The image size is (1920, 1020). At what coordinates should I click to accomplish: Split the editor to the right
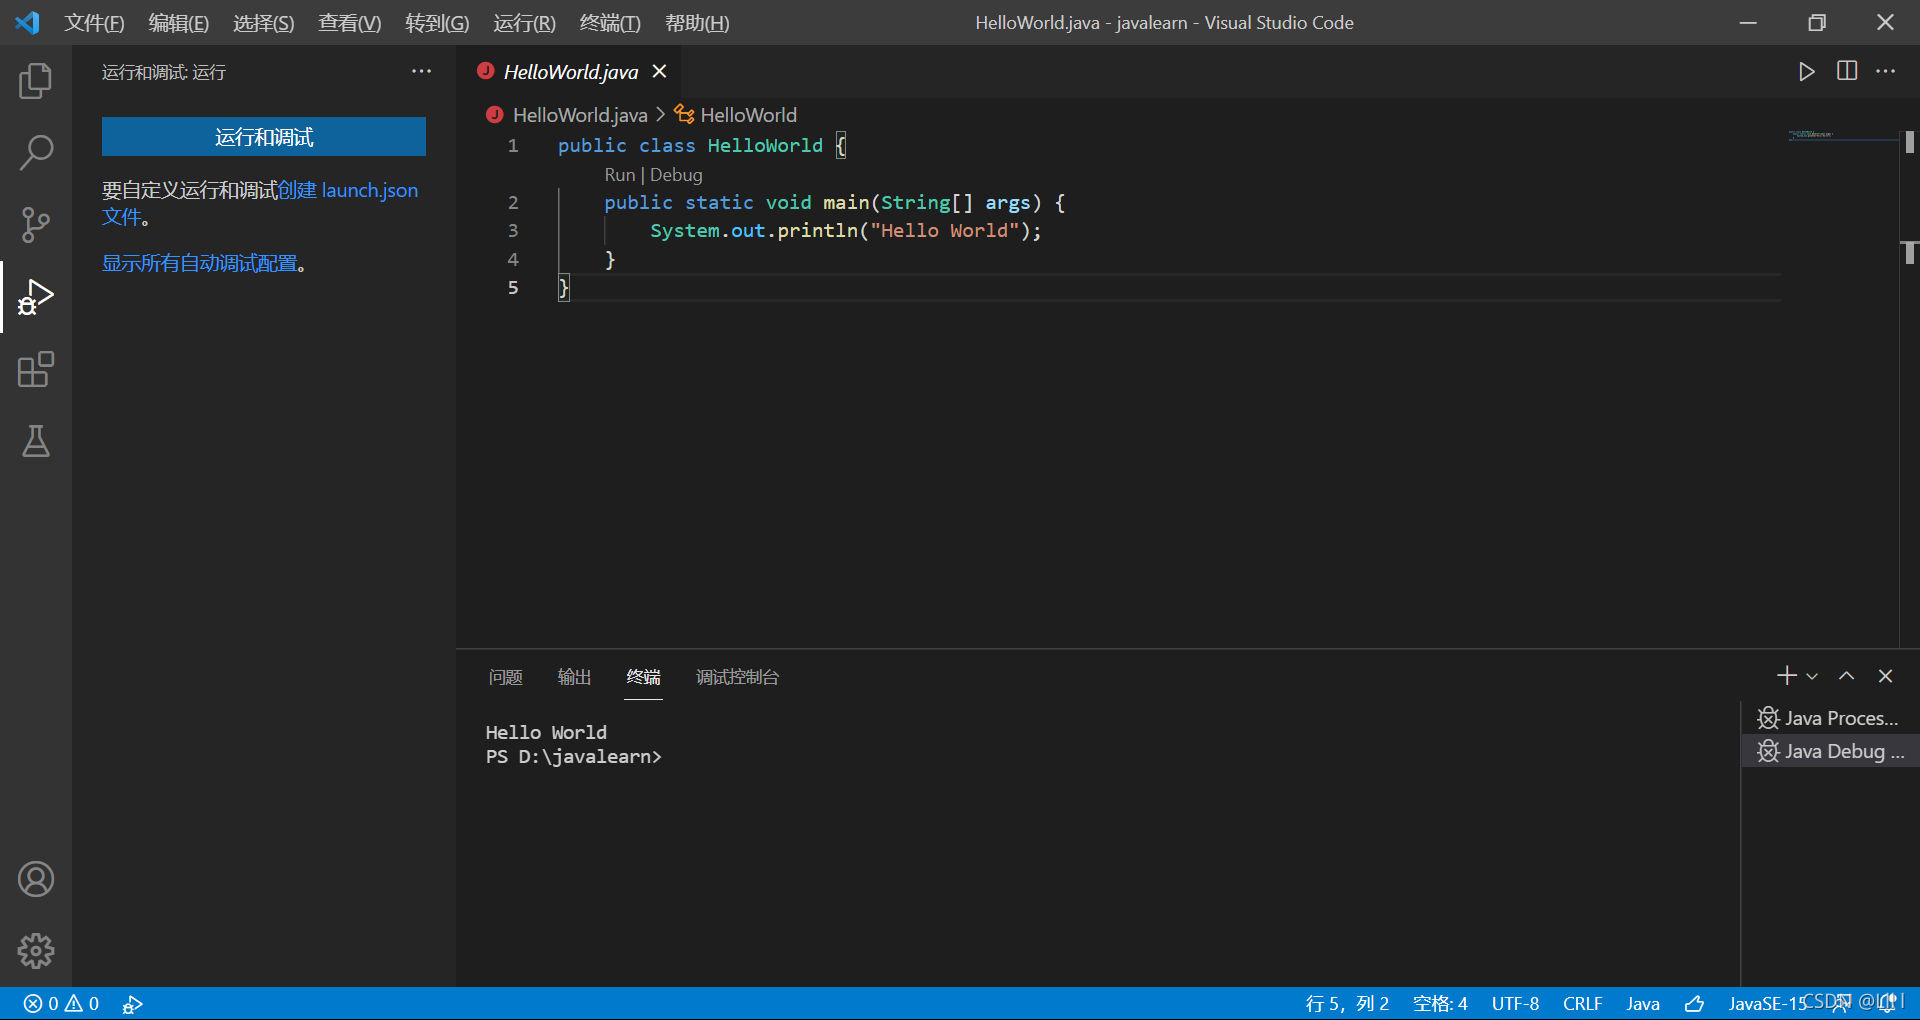[x=1847, y=71]
